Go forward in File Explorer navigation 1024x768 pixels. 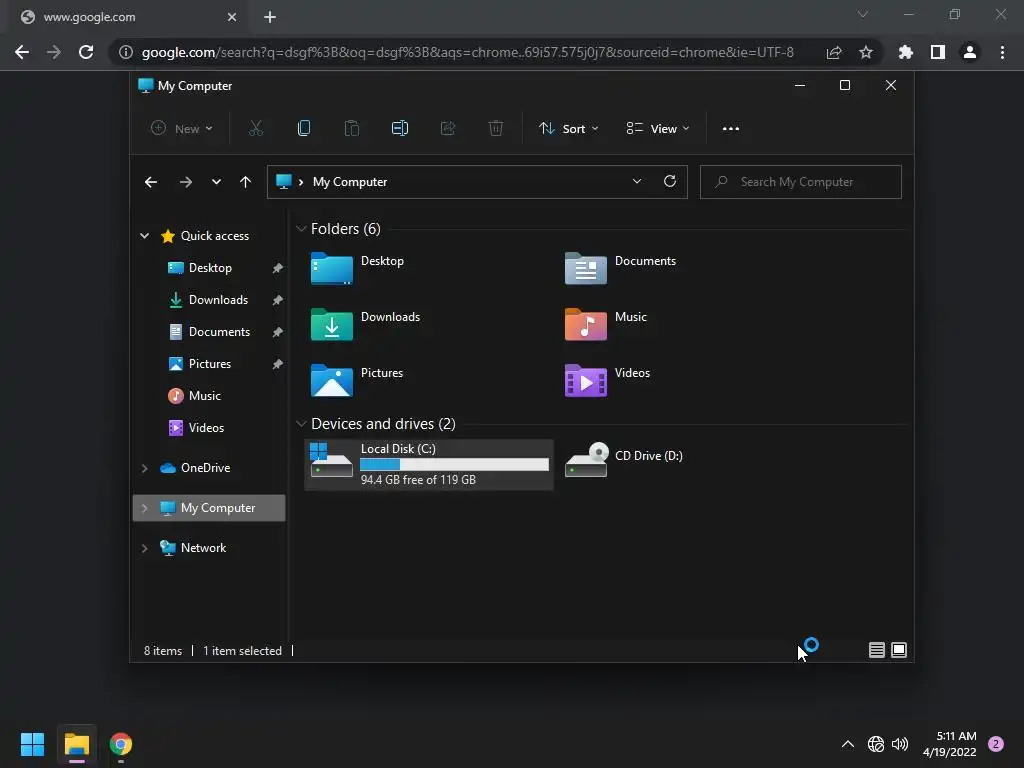pyautogui.click(x=185, y=182)
